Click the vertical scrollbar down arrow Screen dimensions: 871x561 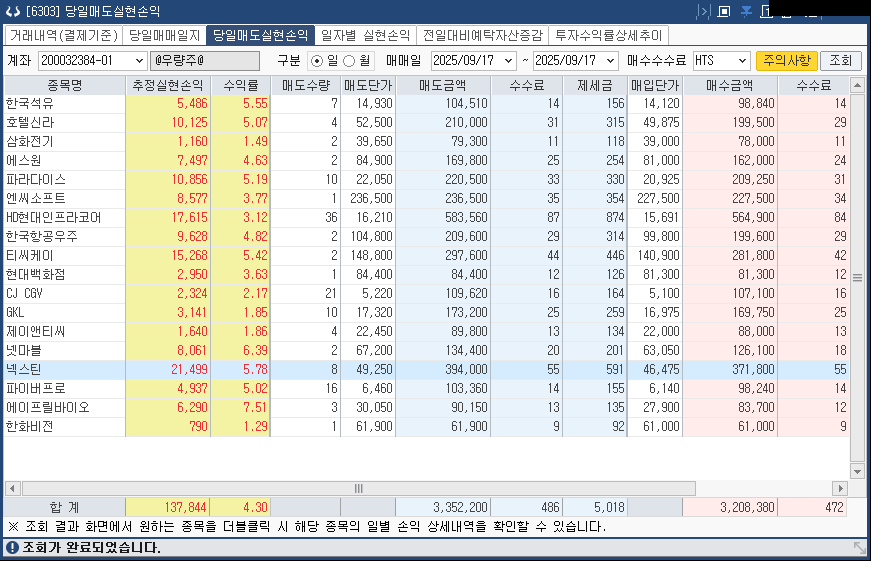pyautogui.click(x=857, y=472)
